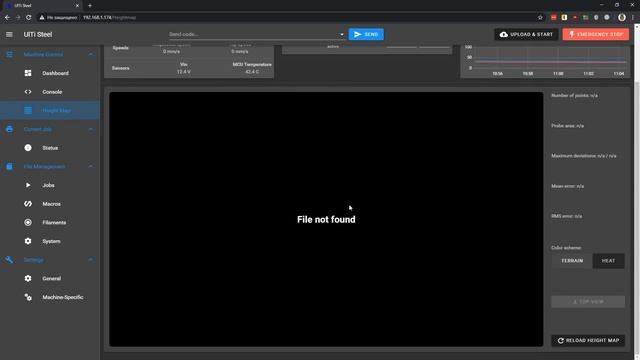Click the Machine Control group icon
The width and height of the screenshot is (640, 360).
tap(9, 54)
